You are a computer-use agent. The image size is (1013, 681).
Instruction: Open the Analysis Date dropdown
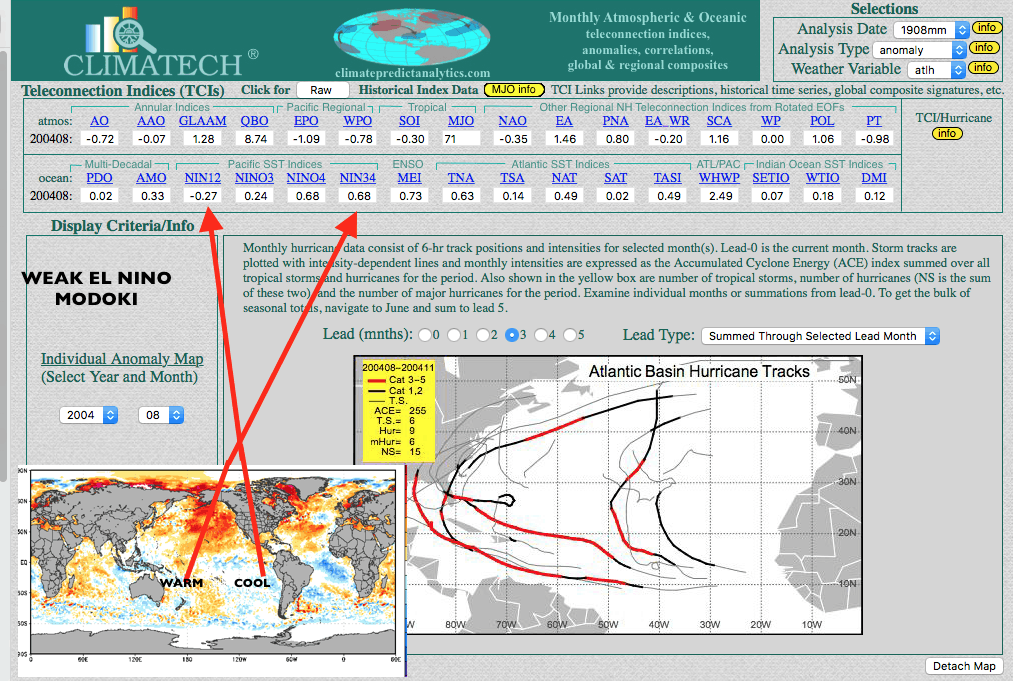[x=930, y=29]
